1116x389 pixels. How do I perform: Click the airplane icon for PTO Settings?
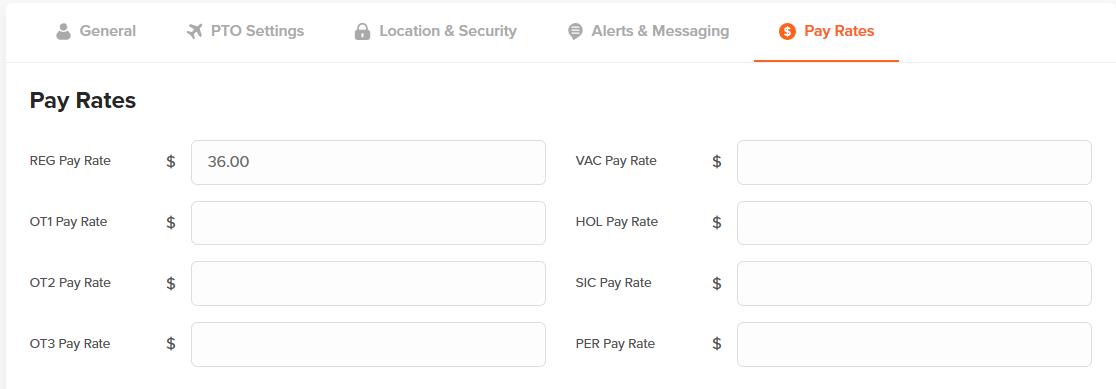tap(194, 31)
